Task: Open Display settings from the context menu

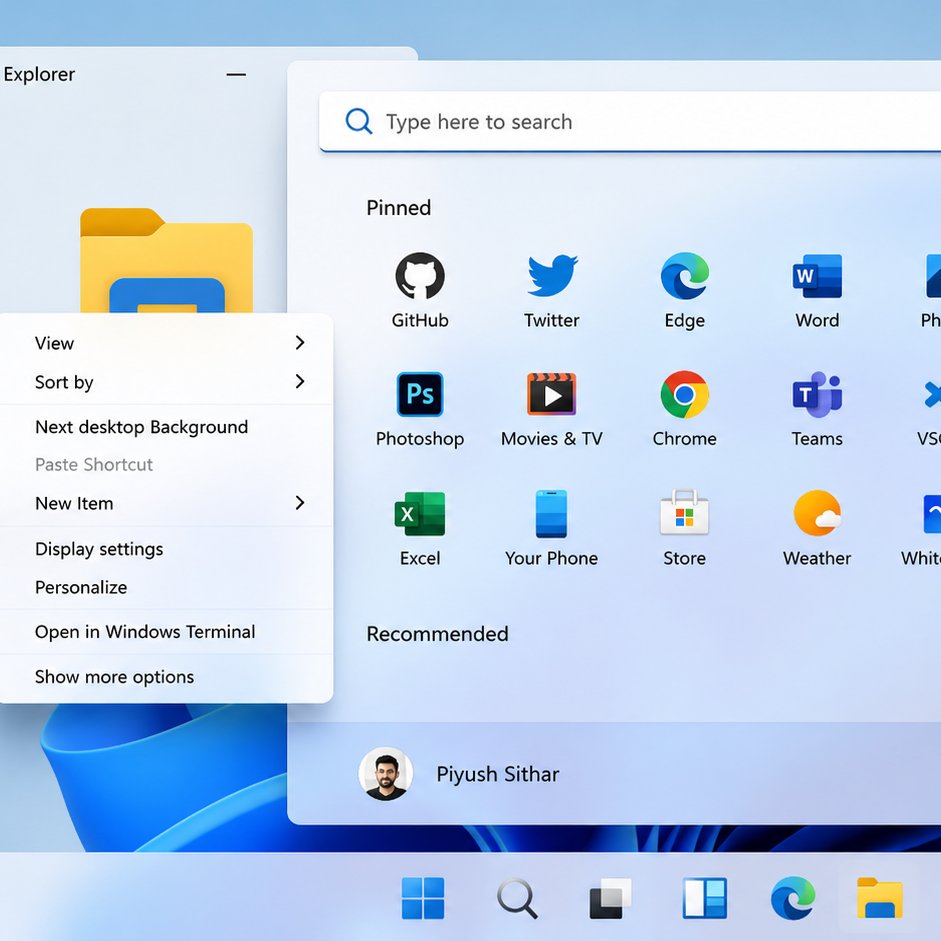Action: tap(166, 549)
